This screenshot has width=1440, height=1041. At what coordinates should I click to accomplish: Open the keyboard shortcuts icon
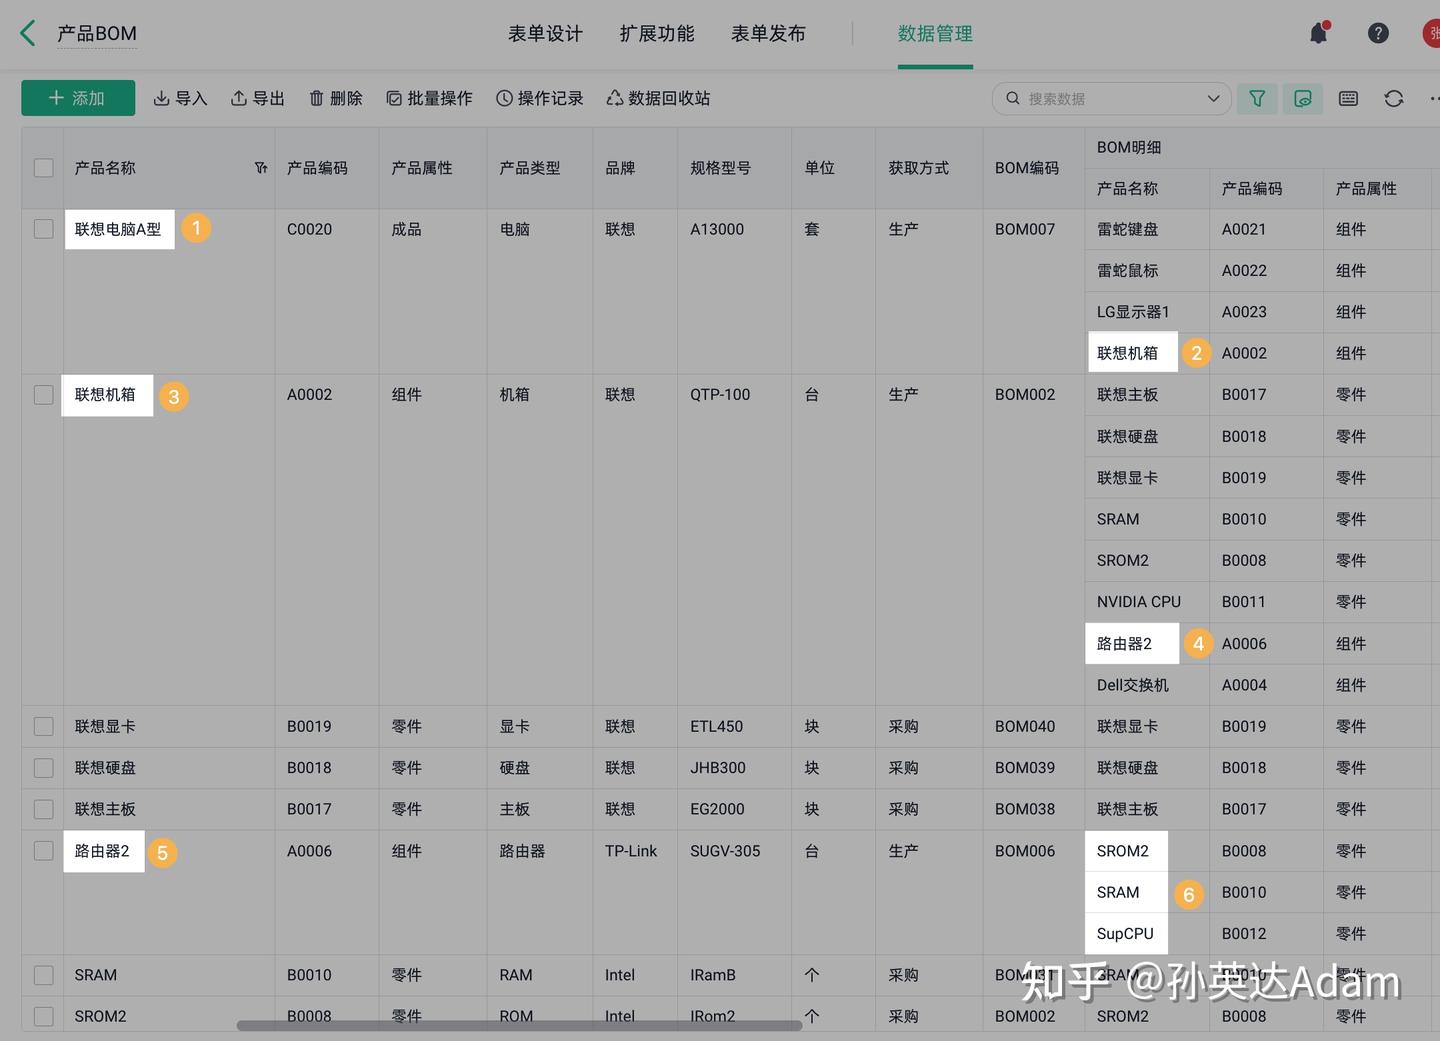coord(1348,98)
